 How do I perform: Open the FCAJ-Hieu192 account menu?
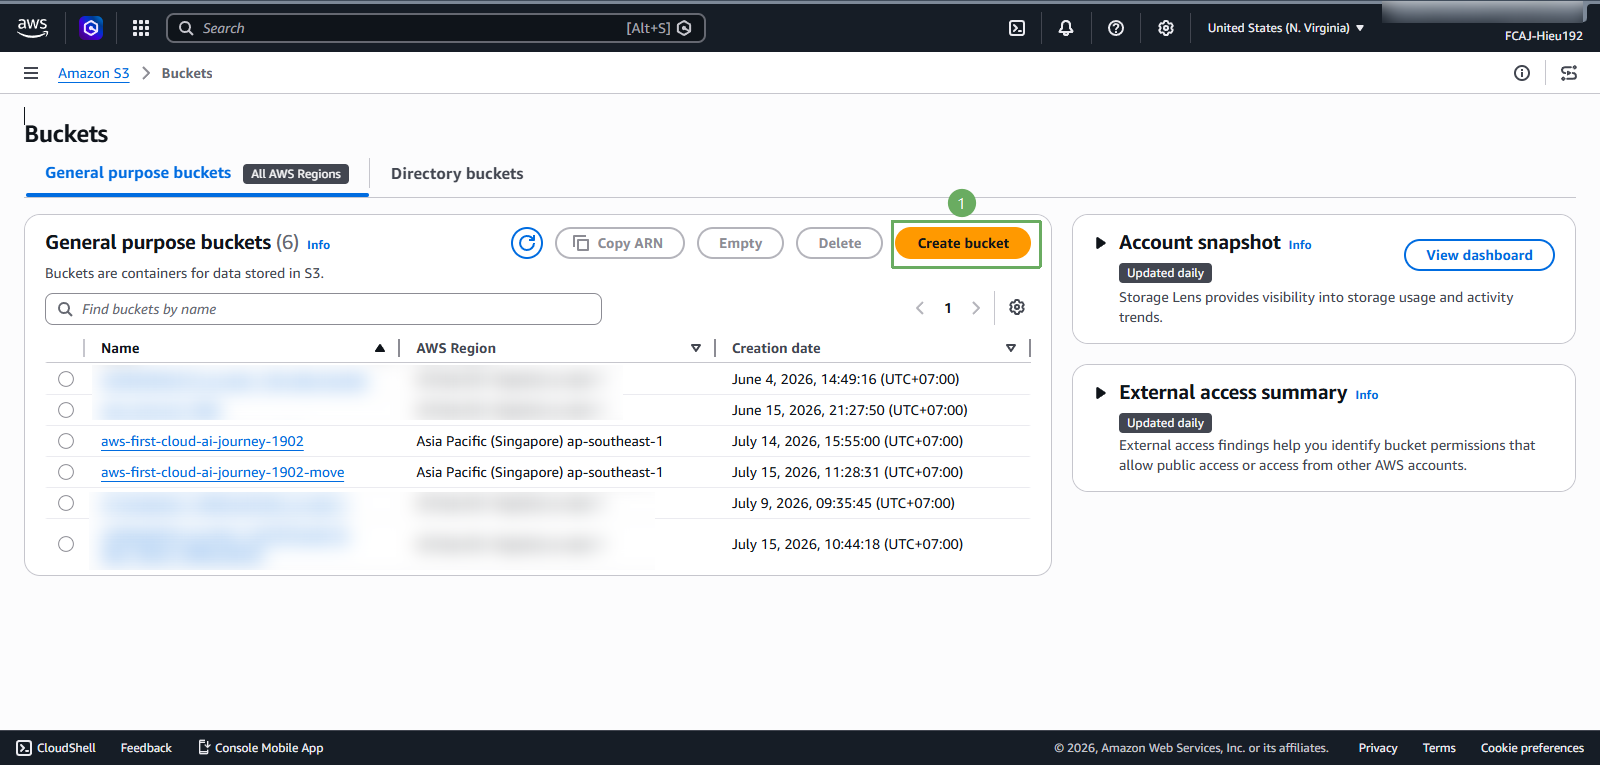click(1543, 36)
